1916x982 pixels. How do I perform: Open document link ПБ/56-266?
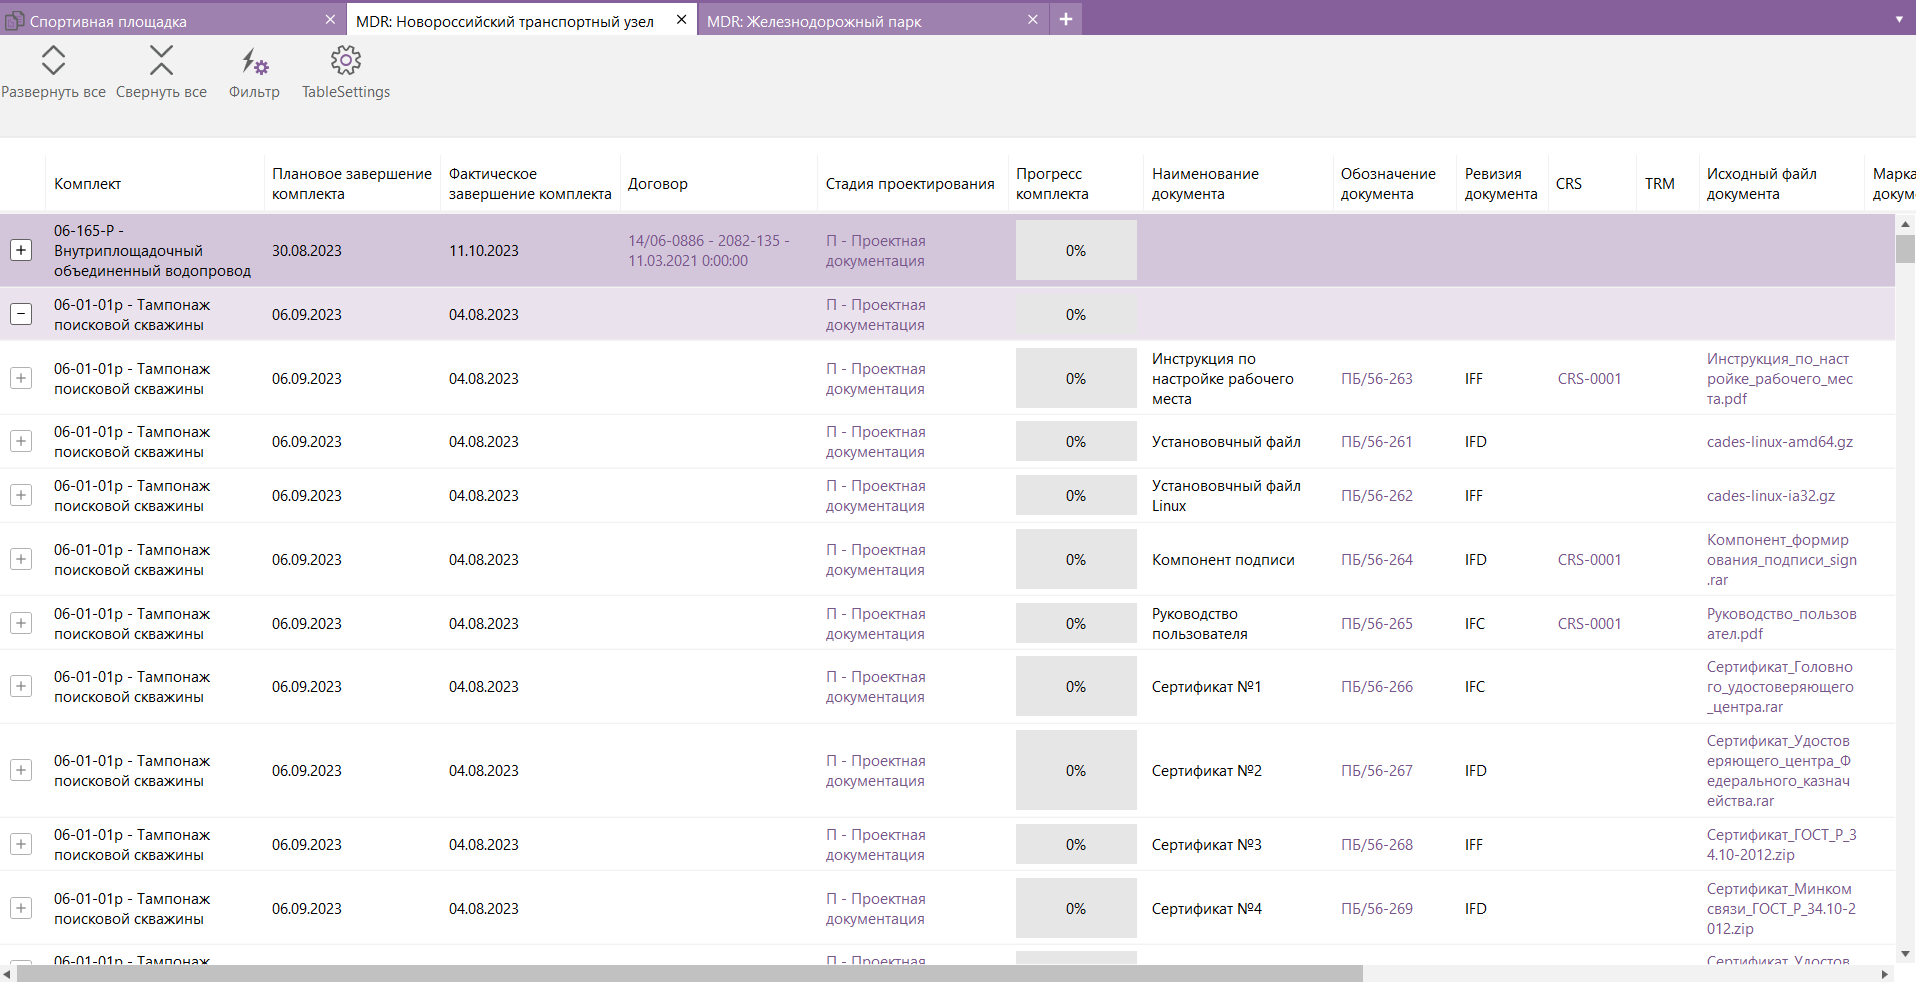pos(1377,687)
